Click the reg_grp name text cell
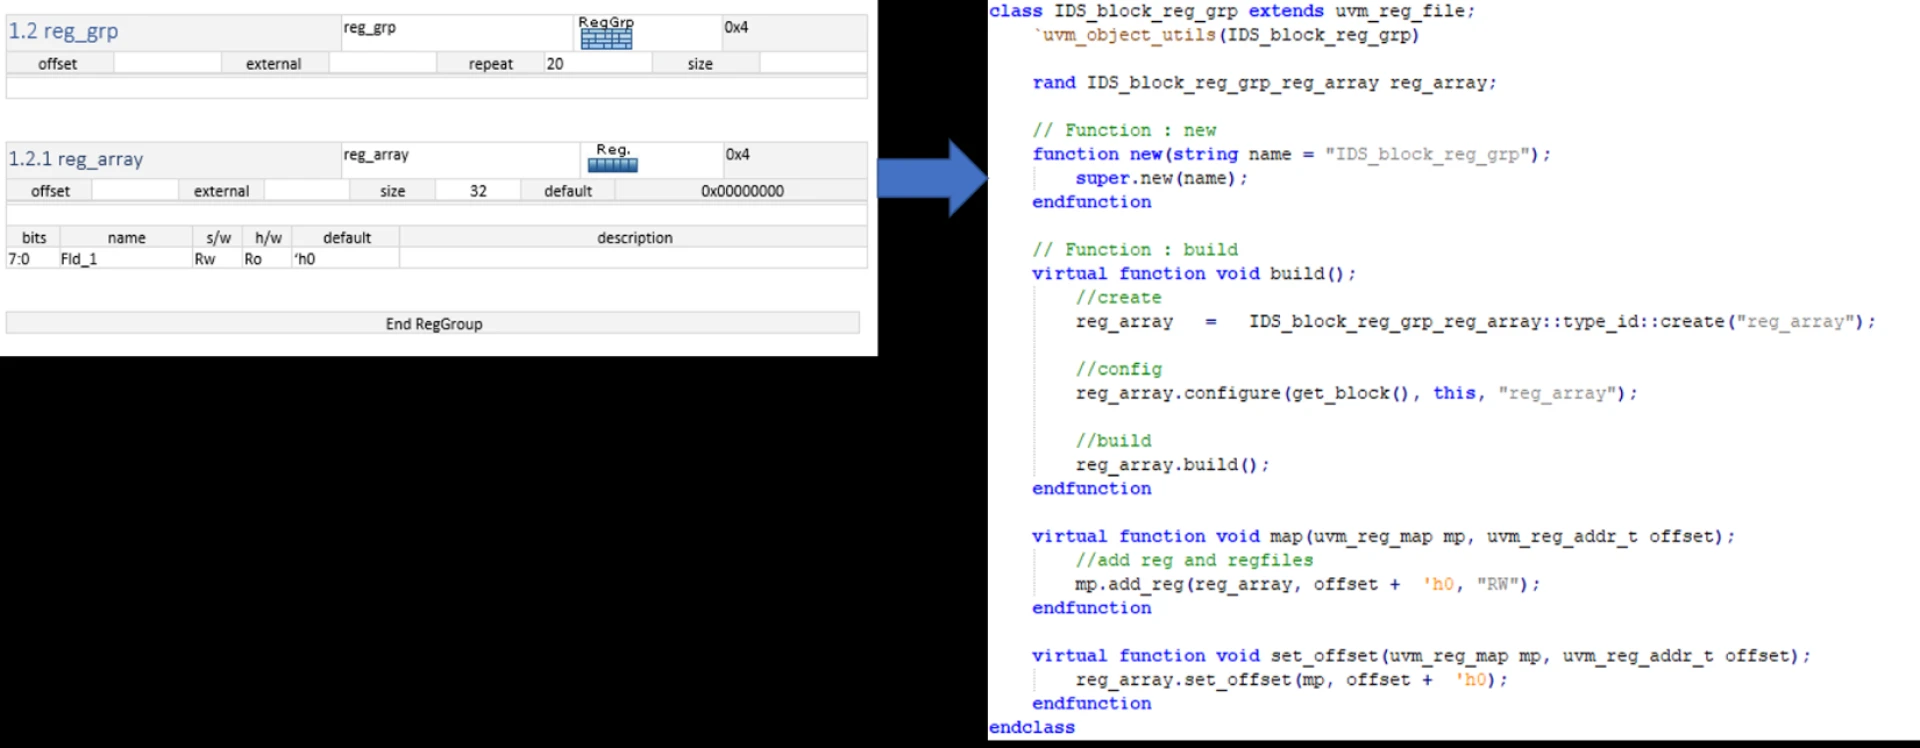This screenshot has height=748, width=1920. [x=370, y=28]
